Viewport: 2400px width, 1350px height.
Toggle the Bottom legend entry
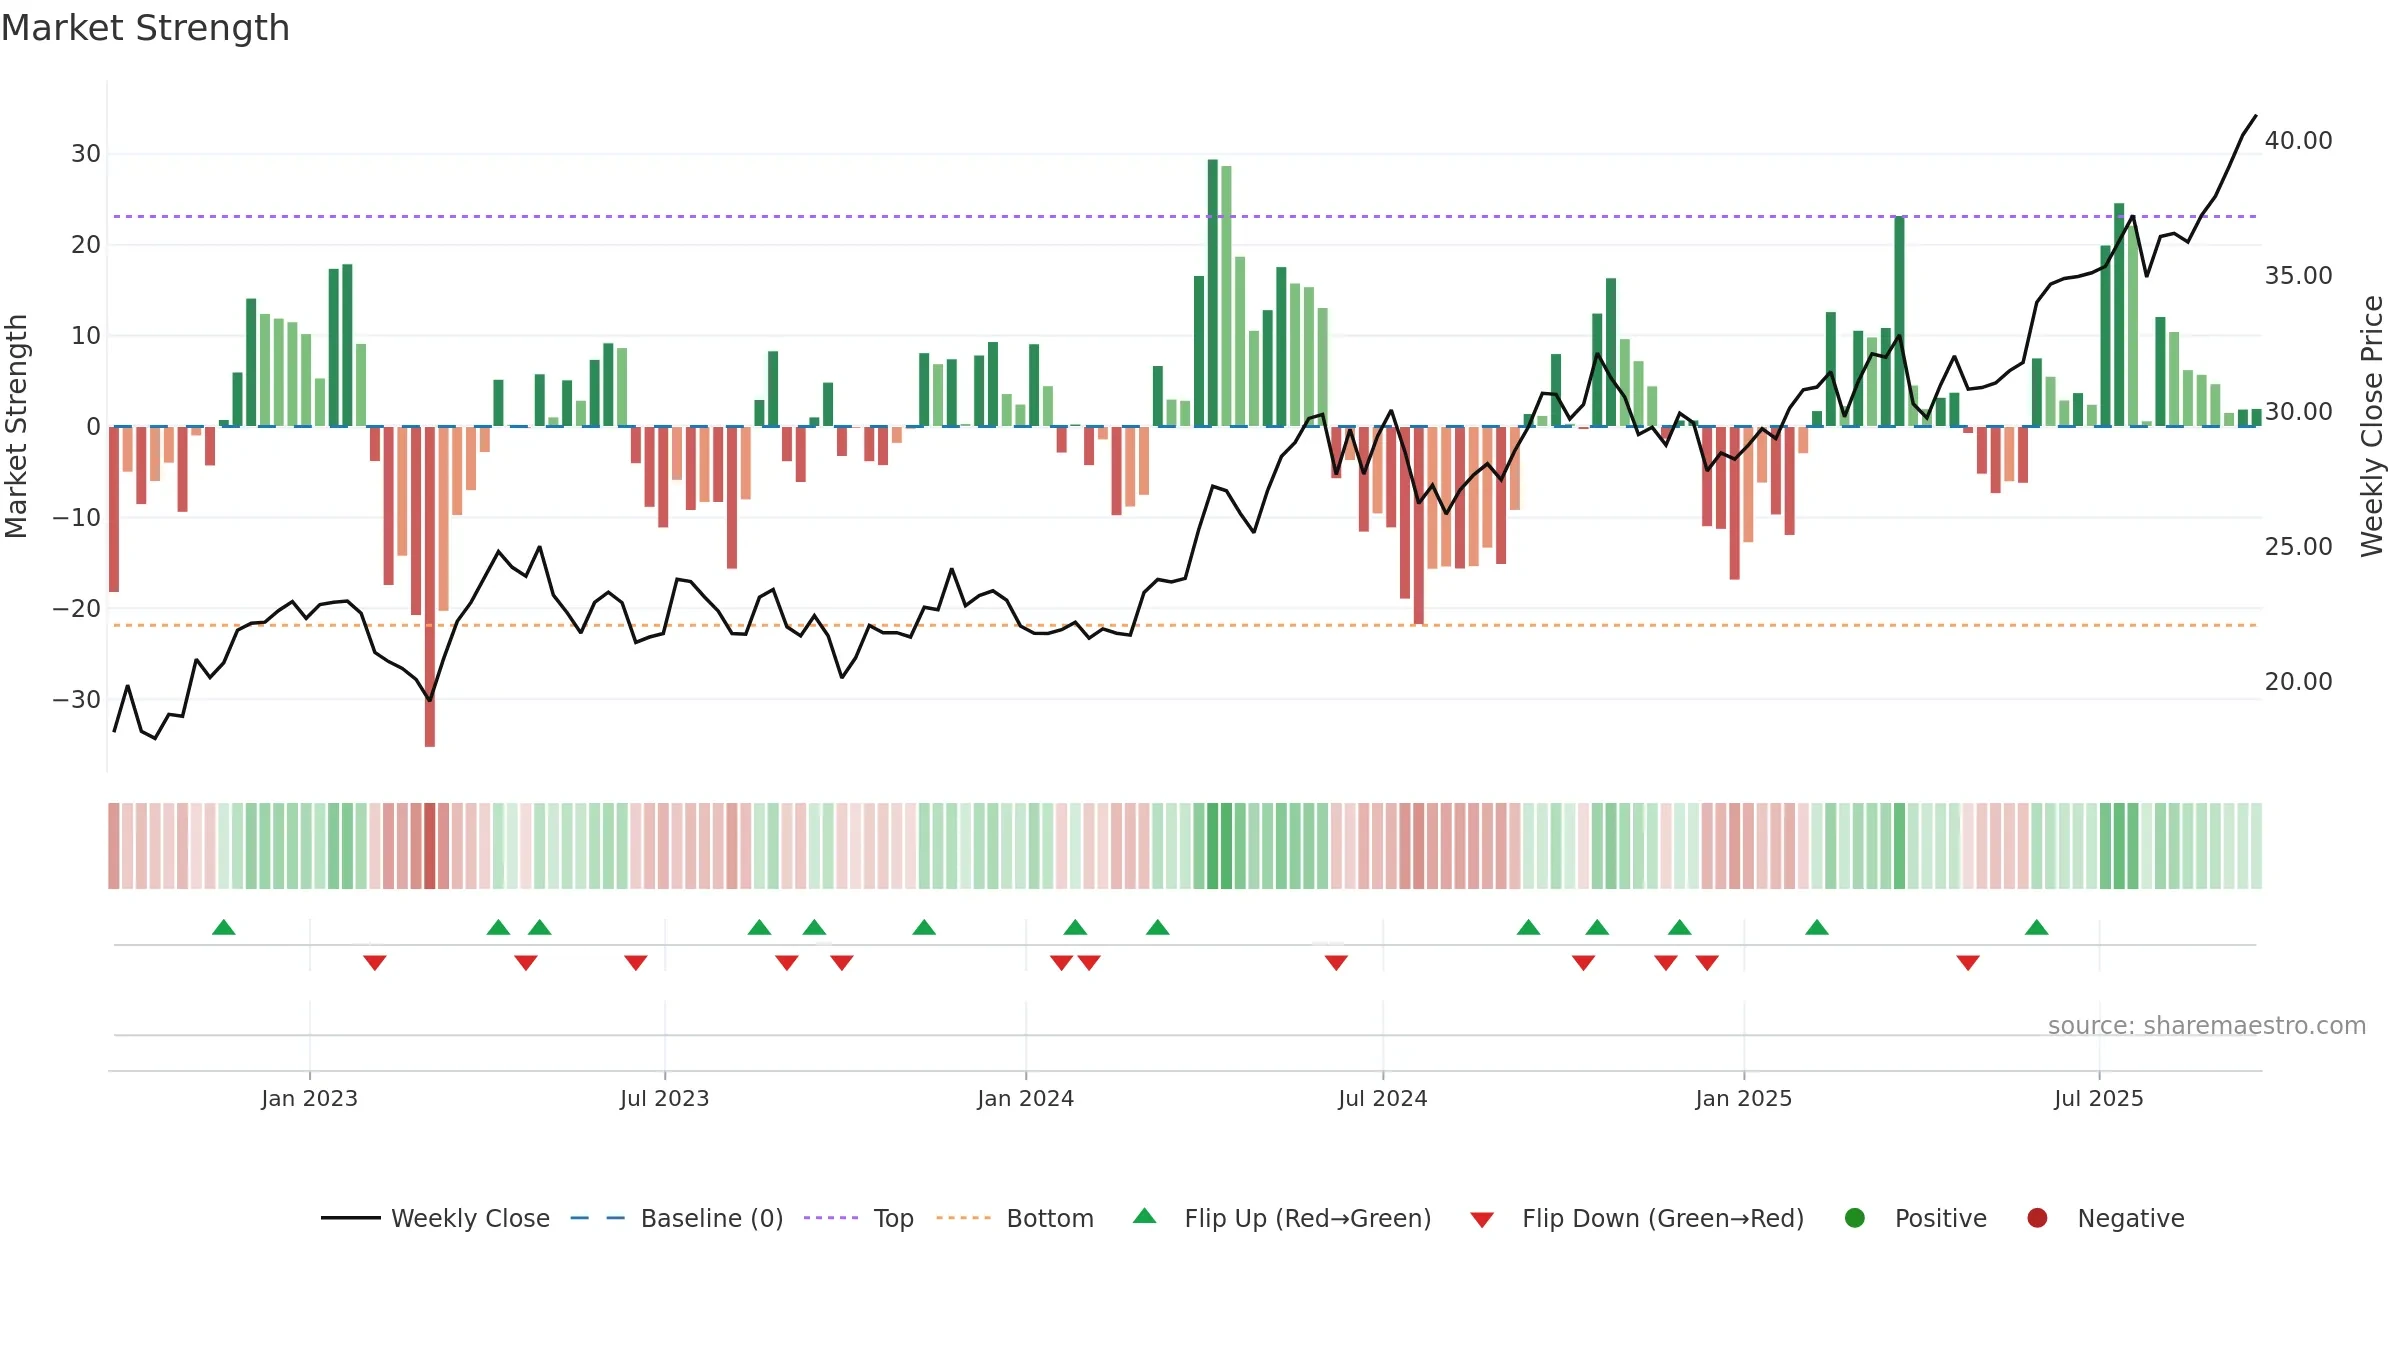1015,1218
